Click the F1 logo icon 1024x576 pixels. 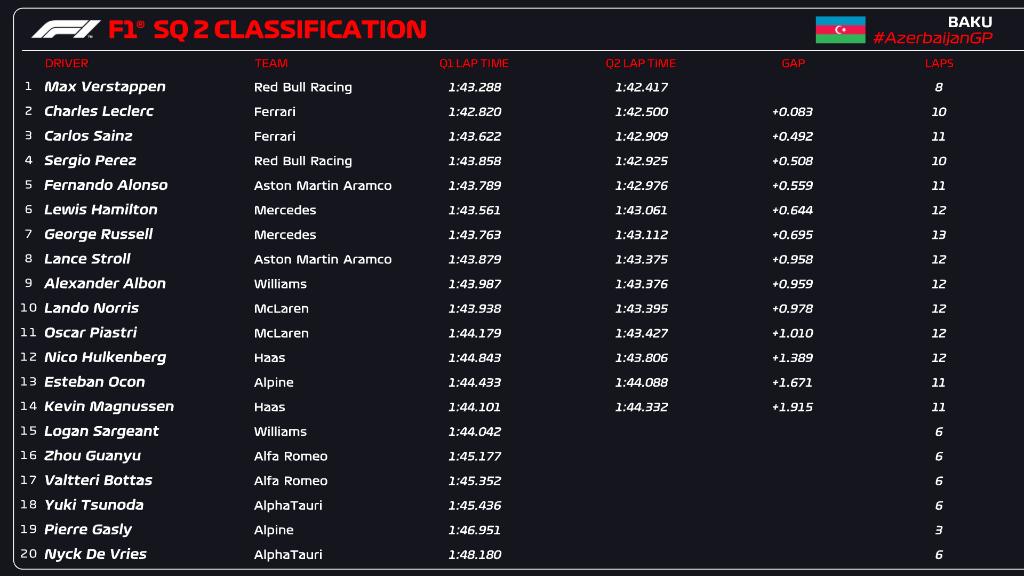click(65, 30)
